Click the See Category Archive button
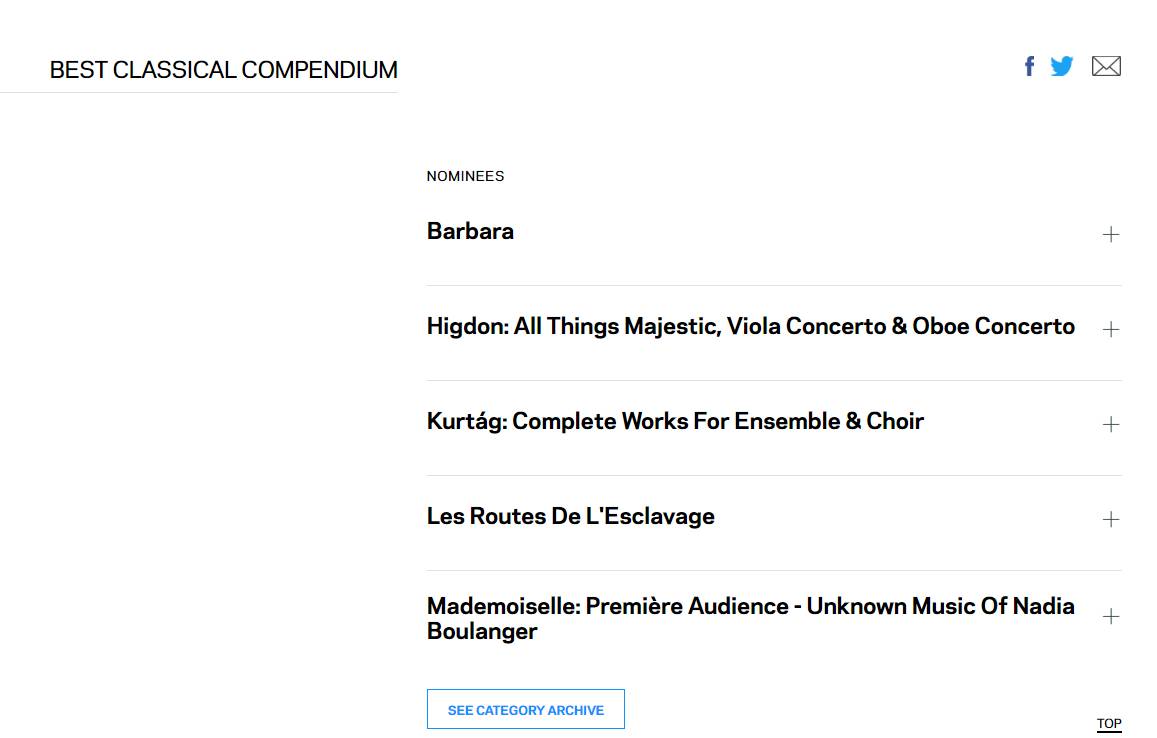This screenshot has width=1157, height=738. point(525,709)
